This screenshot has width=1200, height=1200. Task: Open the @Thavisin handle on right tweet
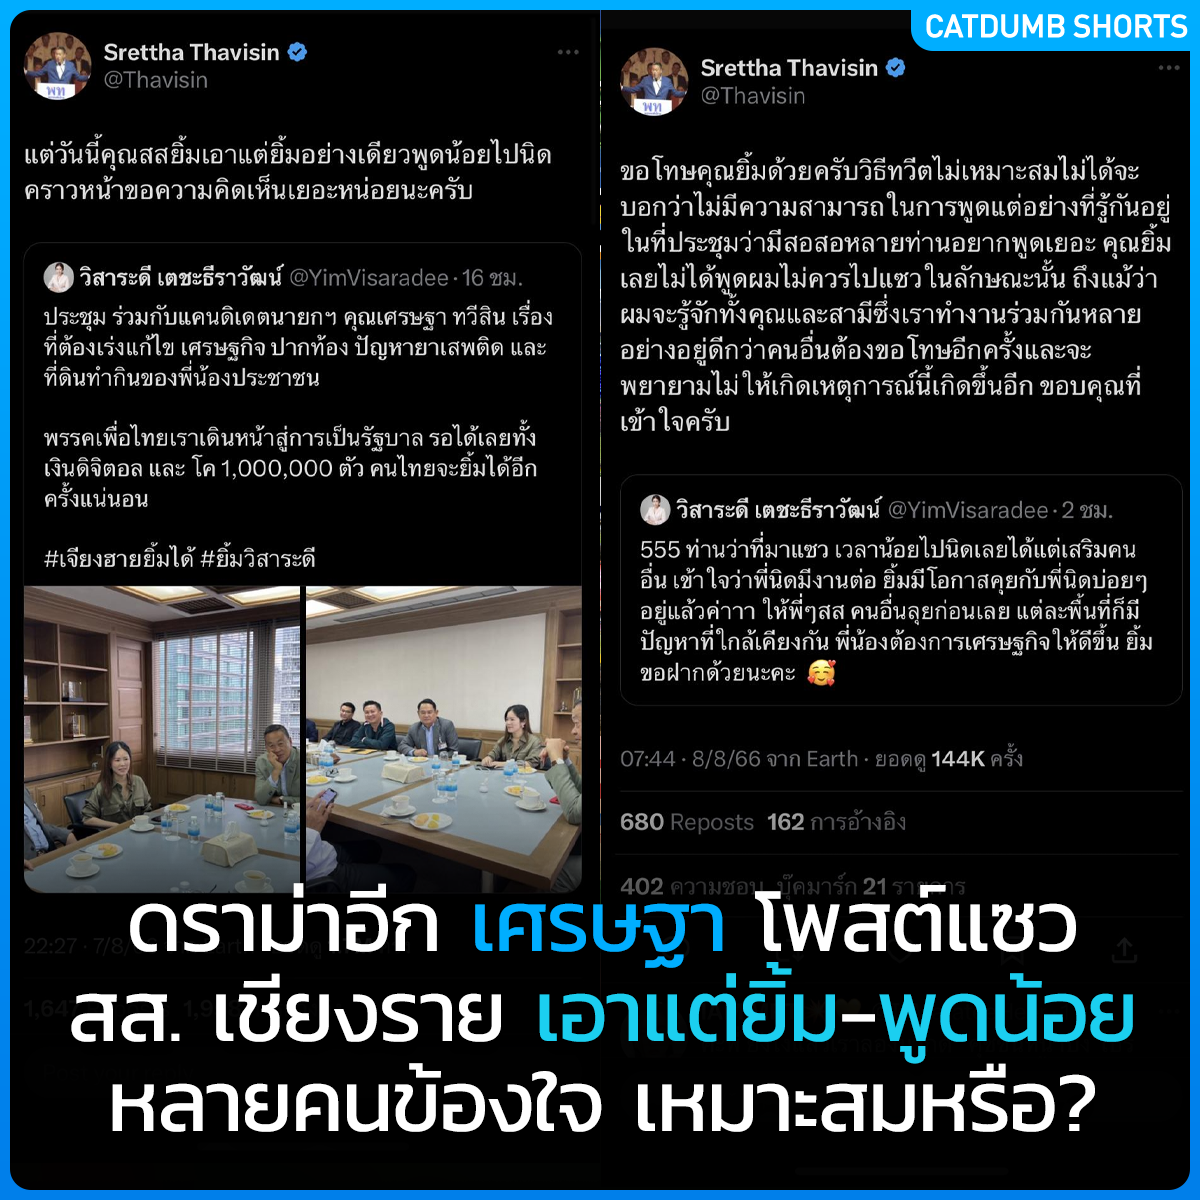(753, 96)
